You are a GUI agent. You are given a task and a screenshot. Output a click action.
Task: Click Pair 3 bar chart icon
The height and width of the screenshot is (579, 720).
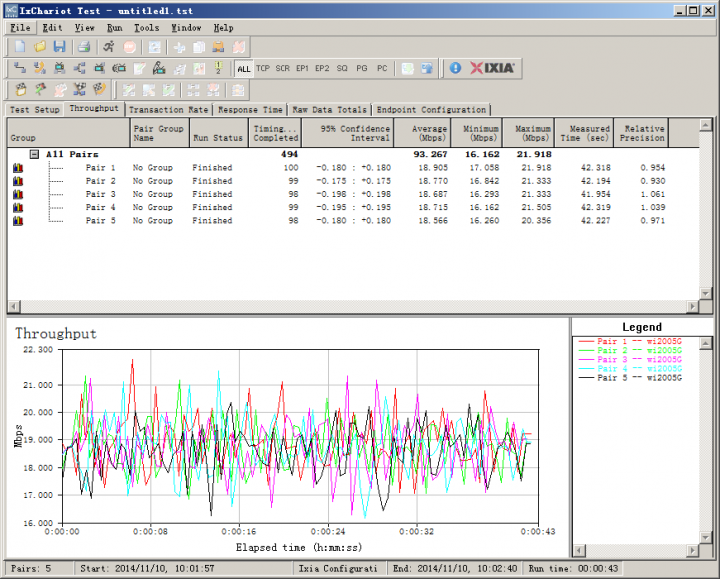click(18, 194)
